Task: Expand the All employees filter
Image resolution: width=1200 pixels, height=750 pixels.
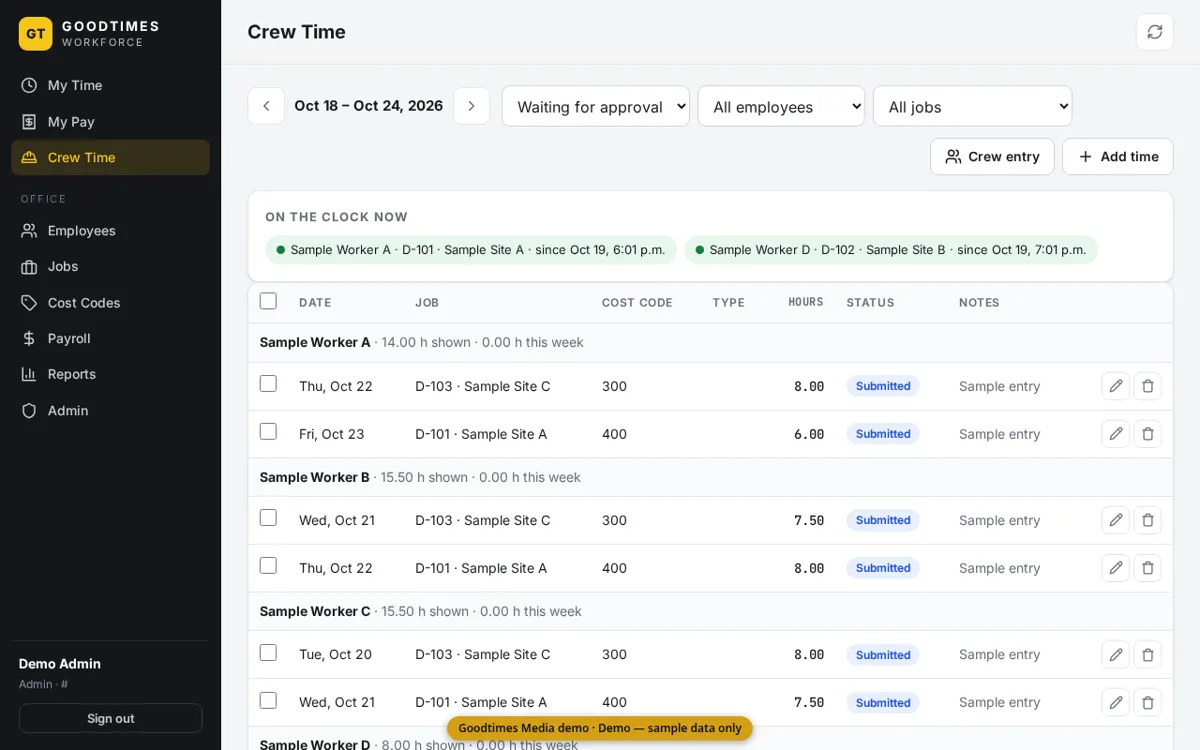Action: tap(781, 106)
